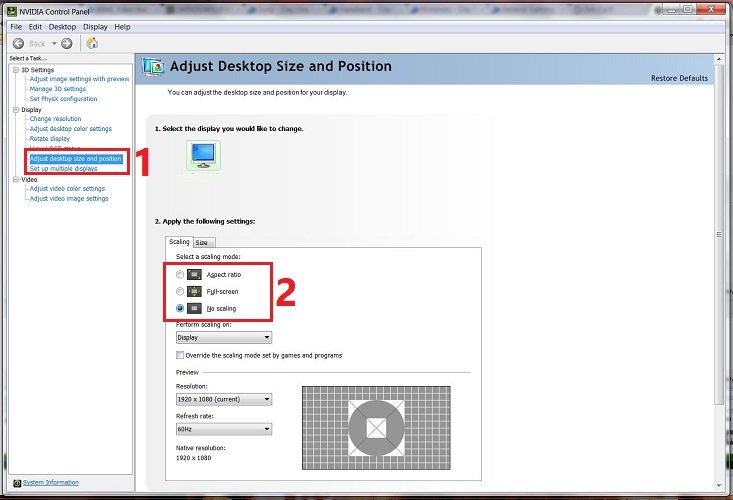The width and height of the screenshot is (733, 500).
Task: Open Adjust image settings with preview
Action: pyautogui.click(x=79, y=79)
